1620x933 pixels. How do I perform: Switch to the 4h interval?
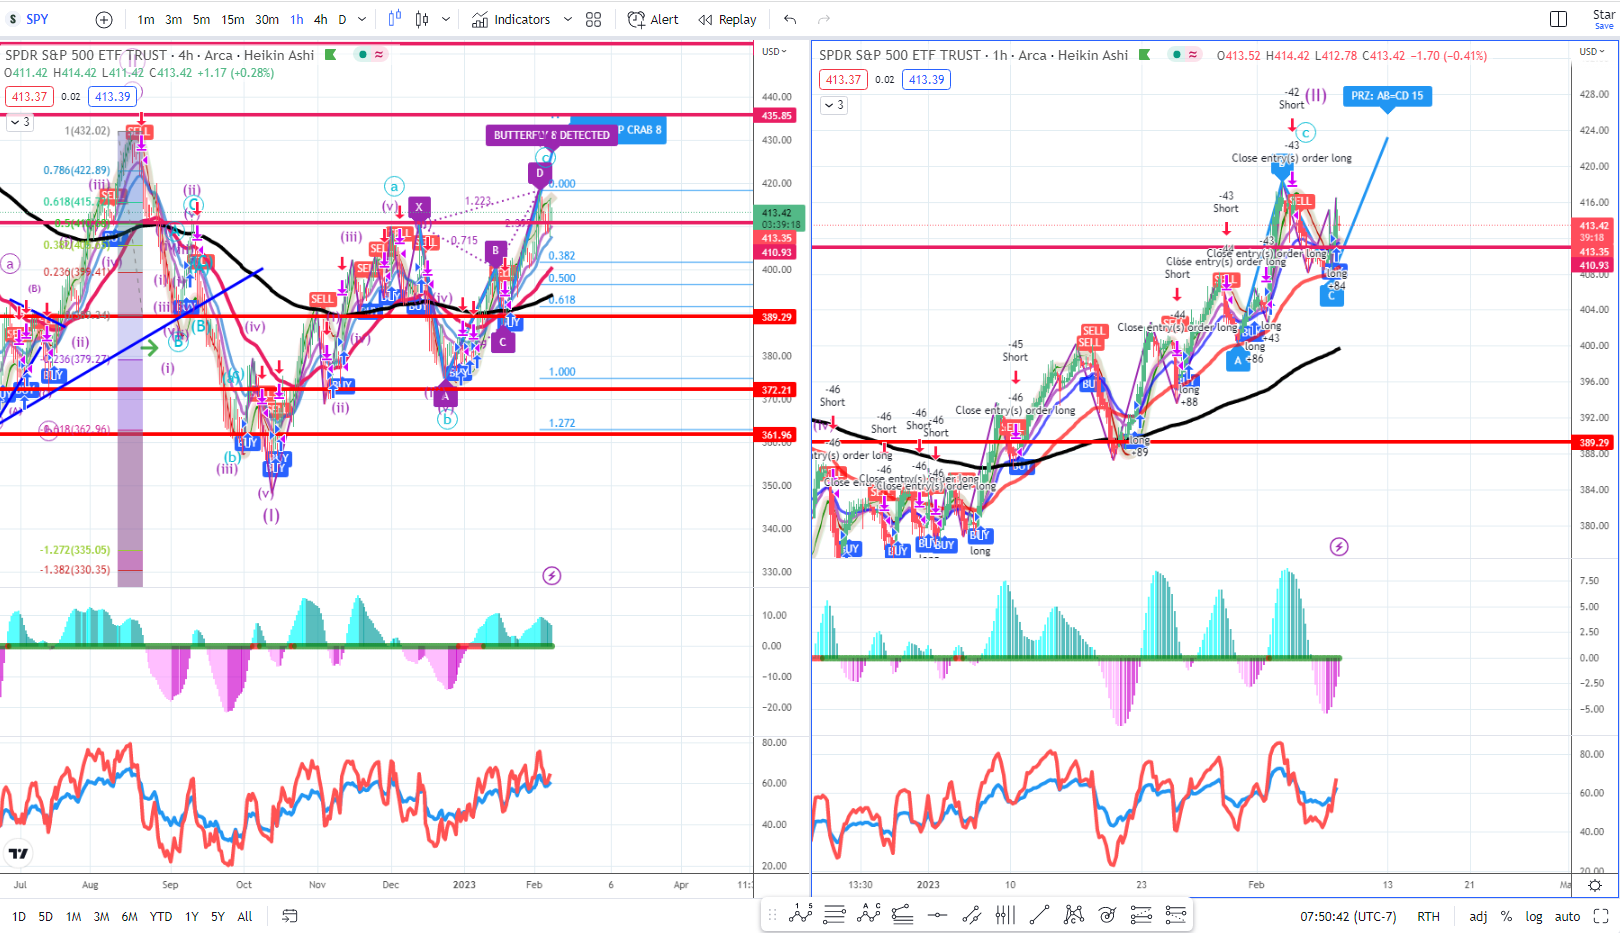(x=320, y=19)
